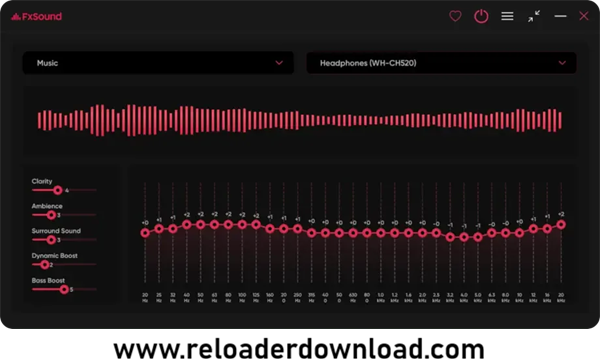Screen dimensions: 600x364
Task: Click the Dynamic Boost label text
Action: point(54,256)
